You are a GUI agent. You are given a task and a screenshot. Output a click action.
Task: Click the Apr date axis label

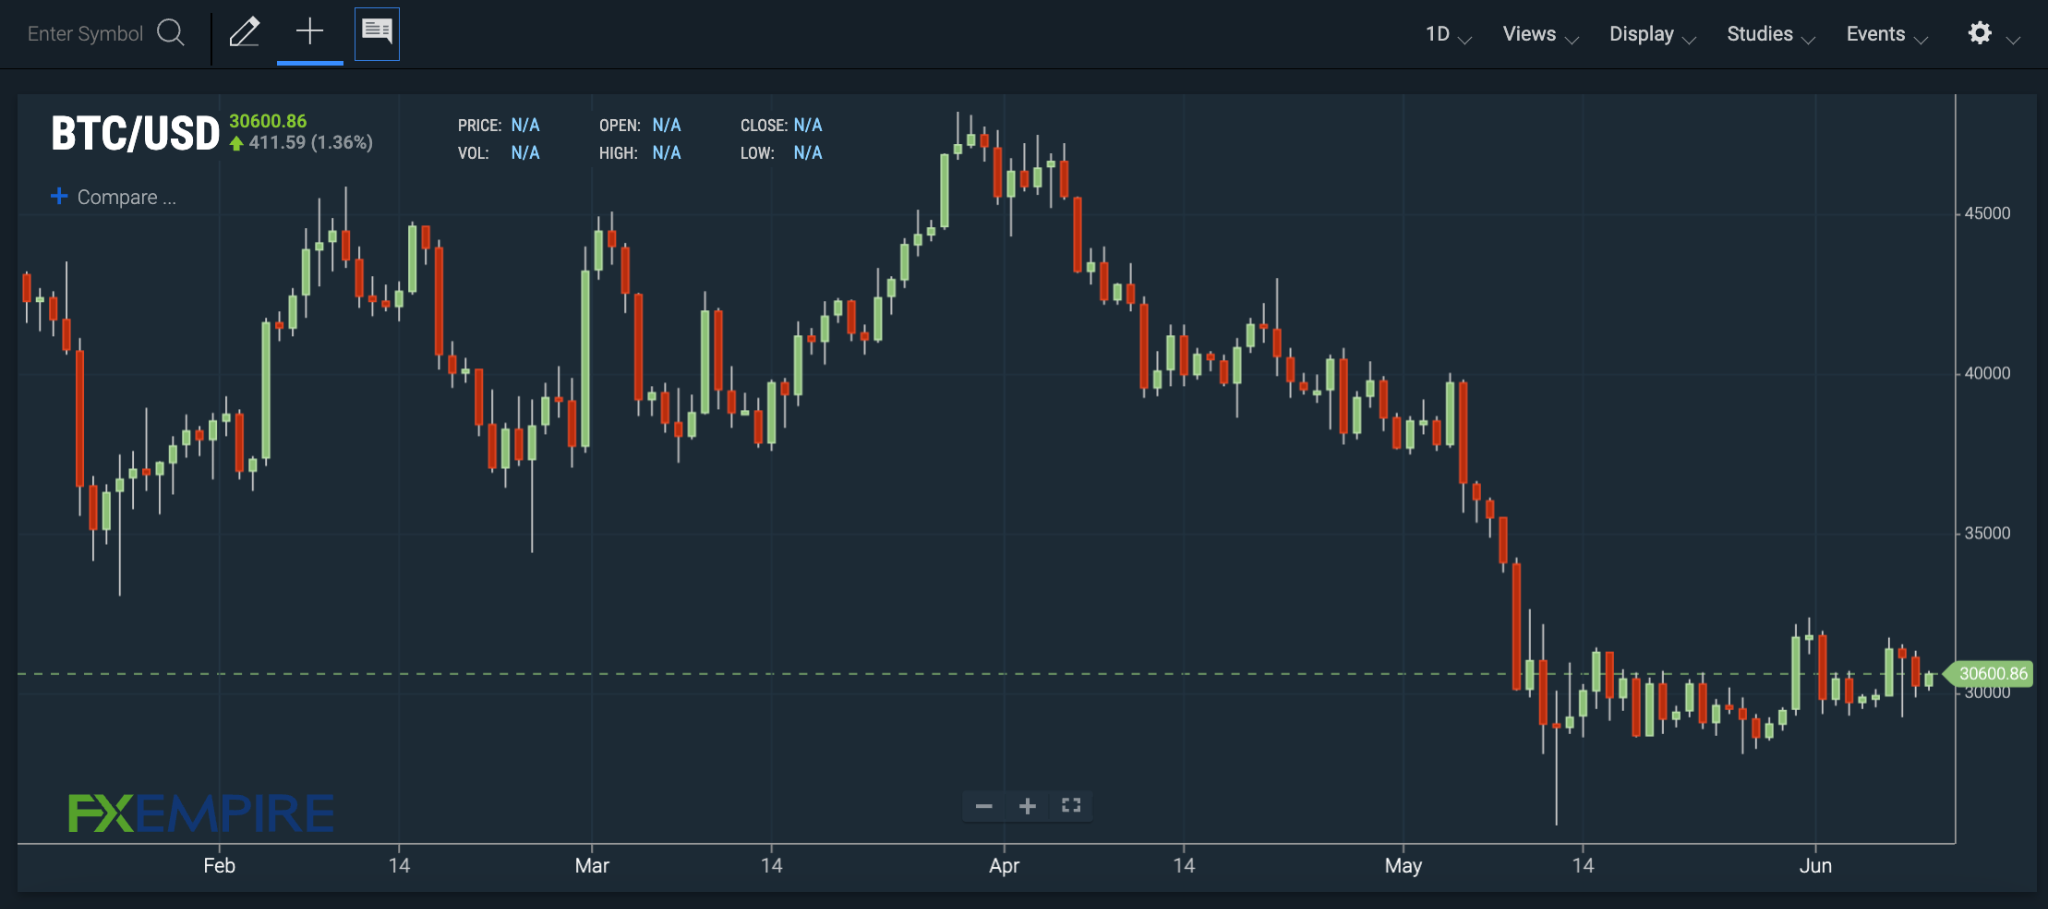(x=1004, y=867)
